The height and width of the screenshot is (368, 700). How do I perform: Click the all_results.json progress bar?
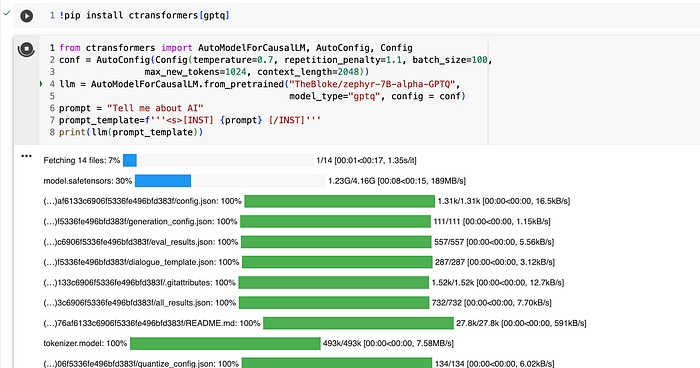click(334, 303)
